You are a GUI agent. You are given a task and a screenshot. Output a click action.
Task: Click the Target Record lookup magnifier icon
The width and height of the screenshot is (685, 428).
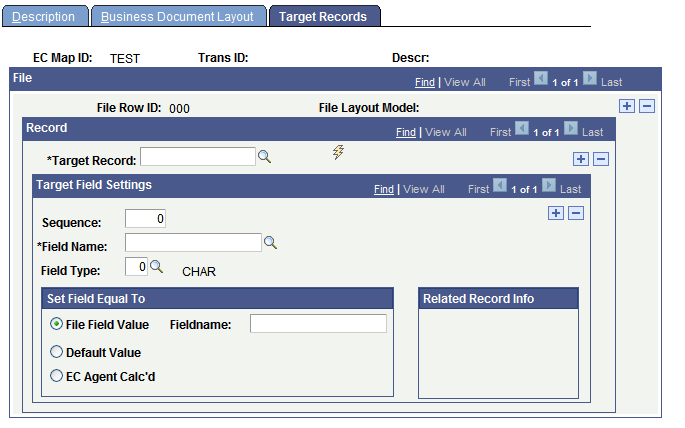265,157
